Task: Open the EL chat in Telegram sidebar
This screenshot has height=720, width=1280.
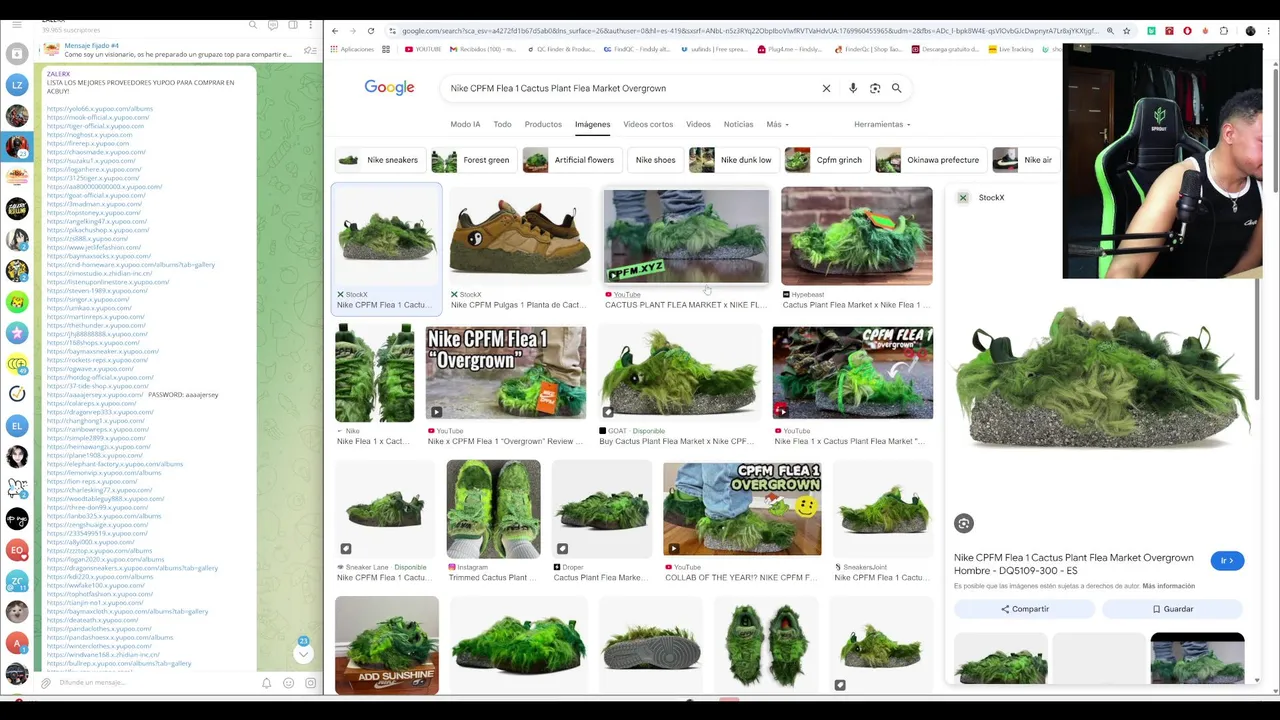Action: click(17, 426)
